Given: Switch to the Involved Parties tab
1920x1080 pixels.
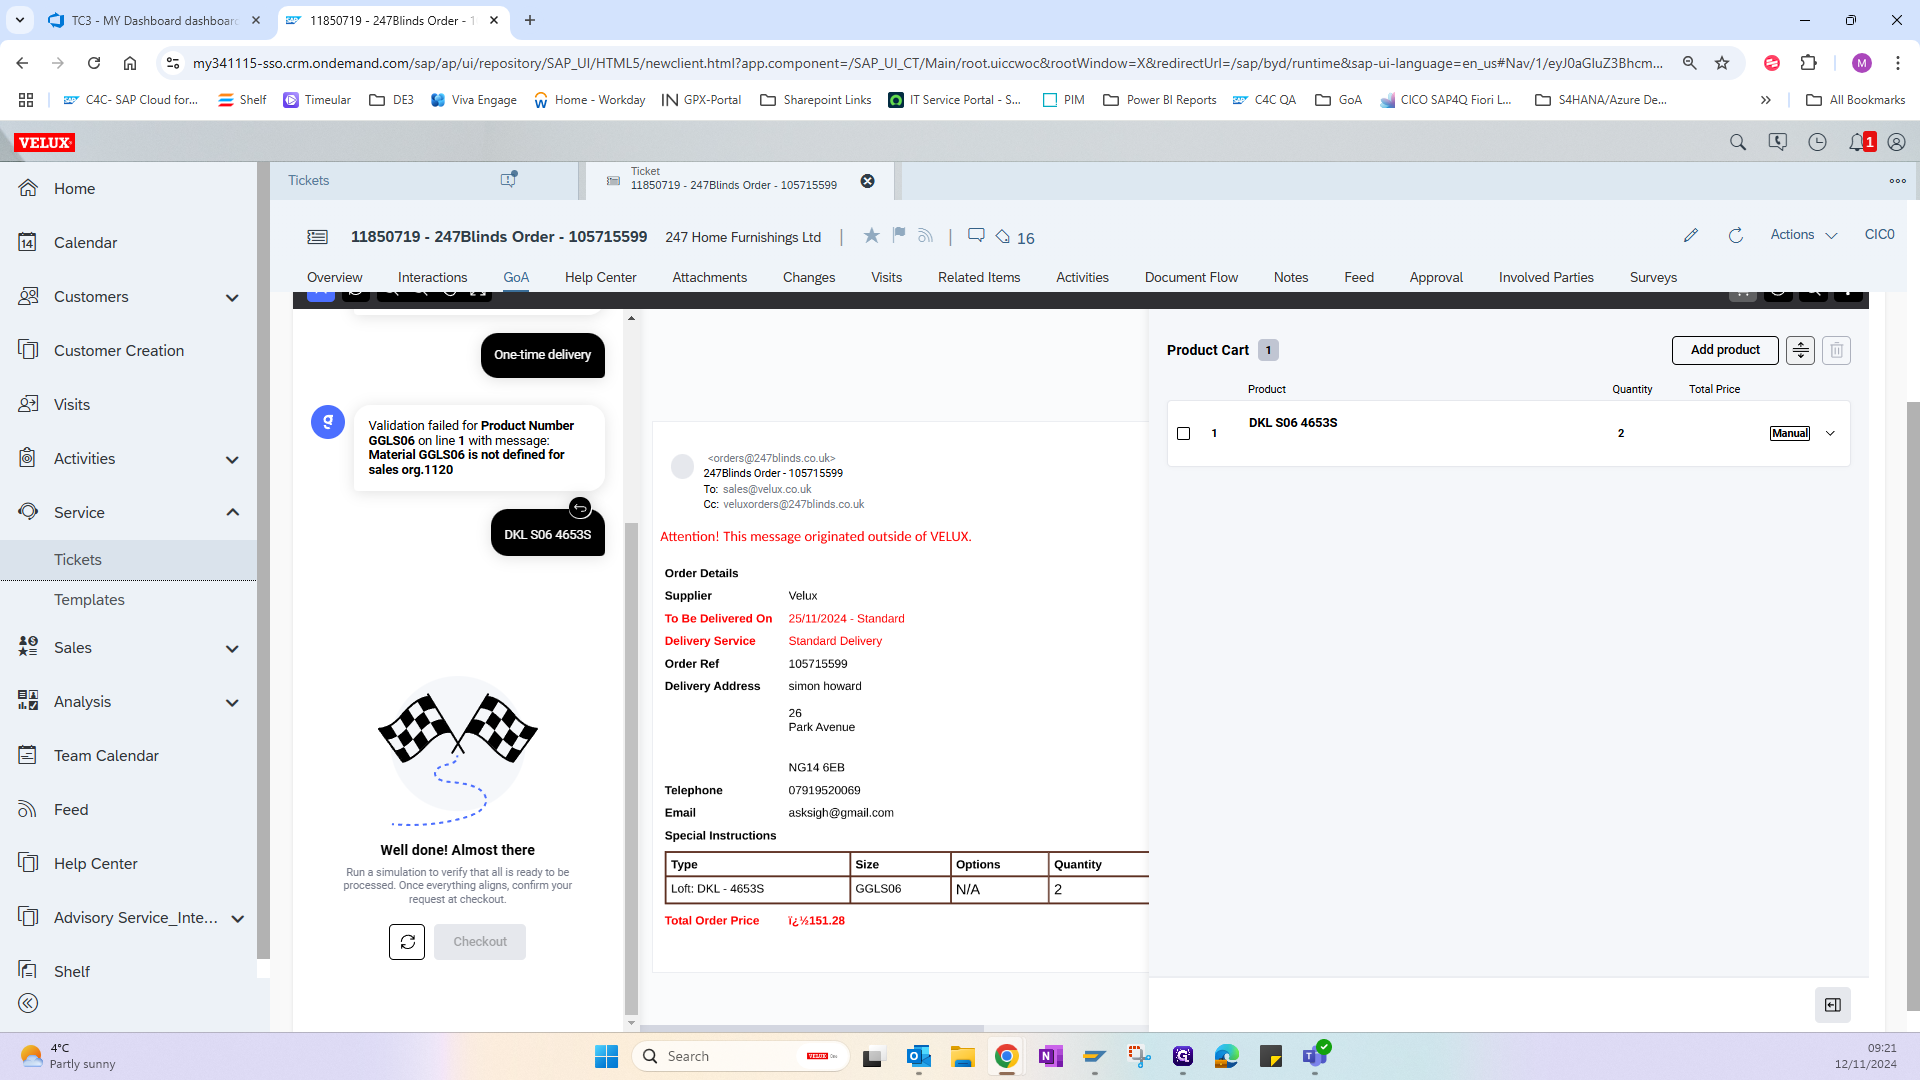Looking at the screenshot, I should (x=1546, y=277).
